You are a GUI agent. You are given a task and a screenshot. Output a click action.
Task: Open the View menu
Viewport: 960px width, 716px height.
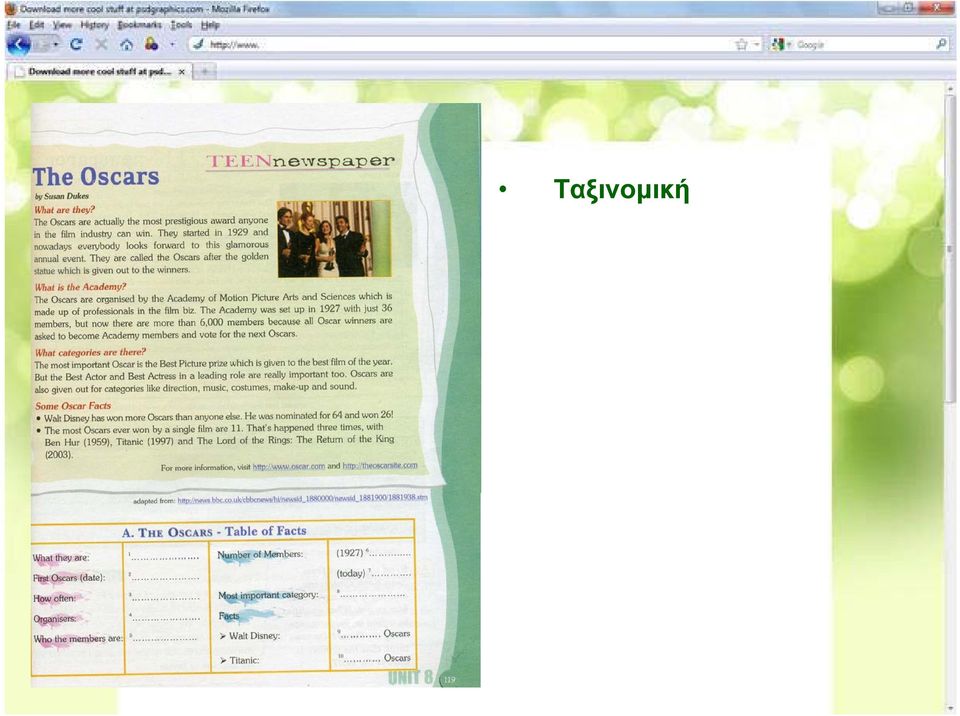click(x=62, y=25)
